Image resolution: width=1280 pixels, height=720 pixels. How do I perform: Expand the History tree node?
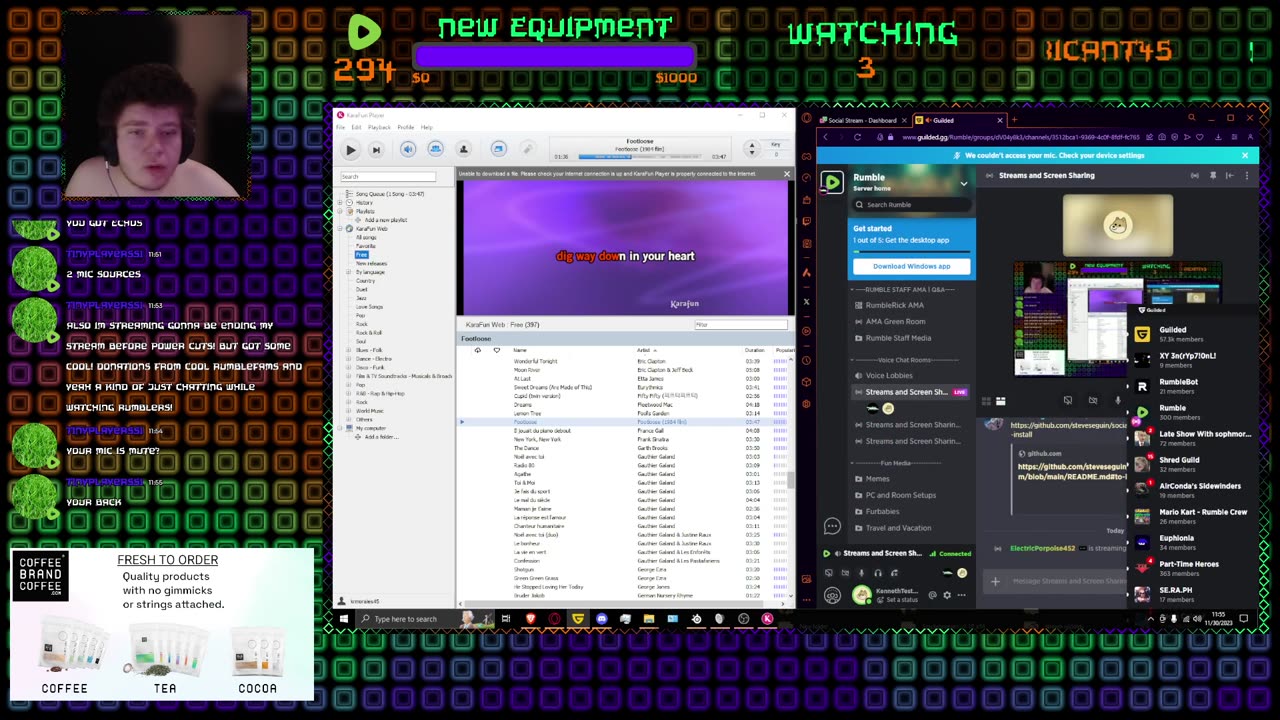(340, 202)
